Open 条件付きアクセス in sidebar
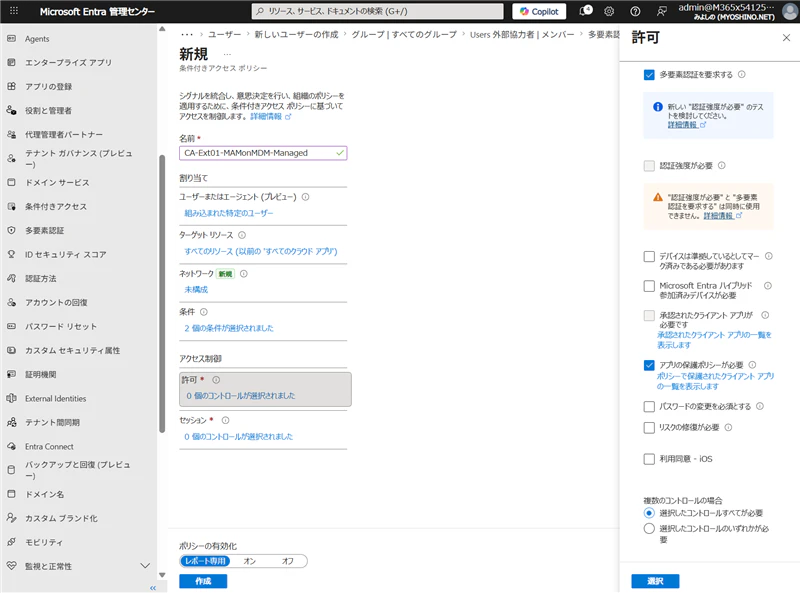This screenshot has width=800, height=593. click(x=56, y=206)
